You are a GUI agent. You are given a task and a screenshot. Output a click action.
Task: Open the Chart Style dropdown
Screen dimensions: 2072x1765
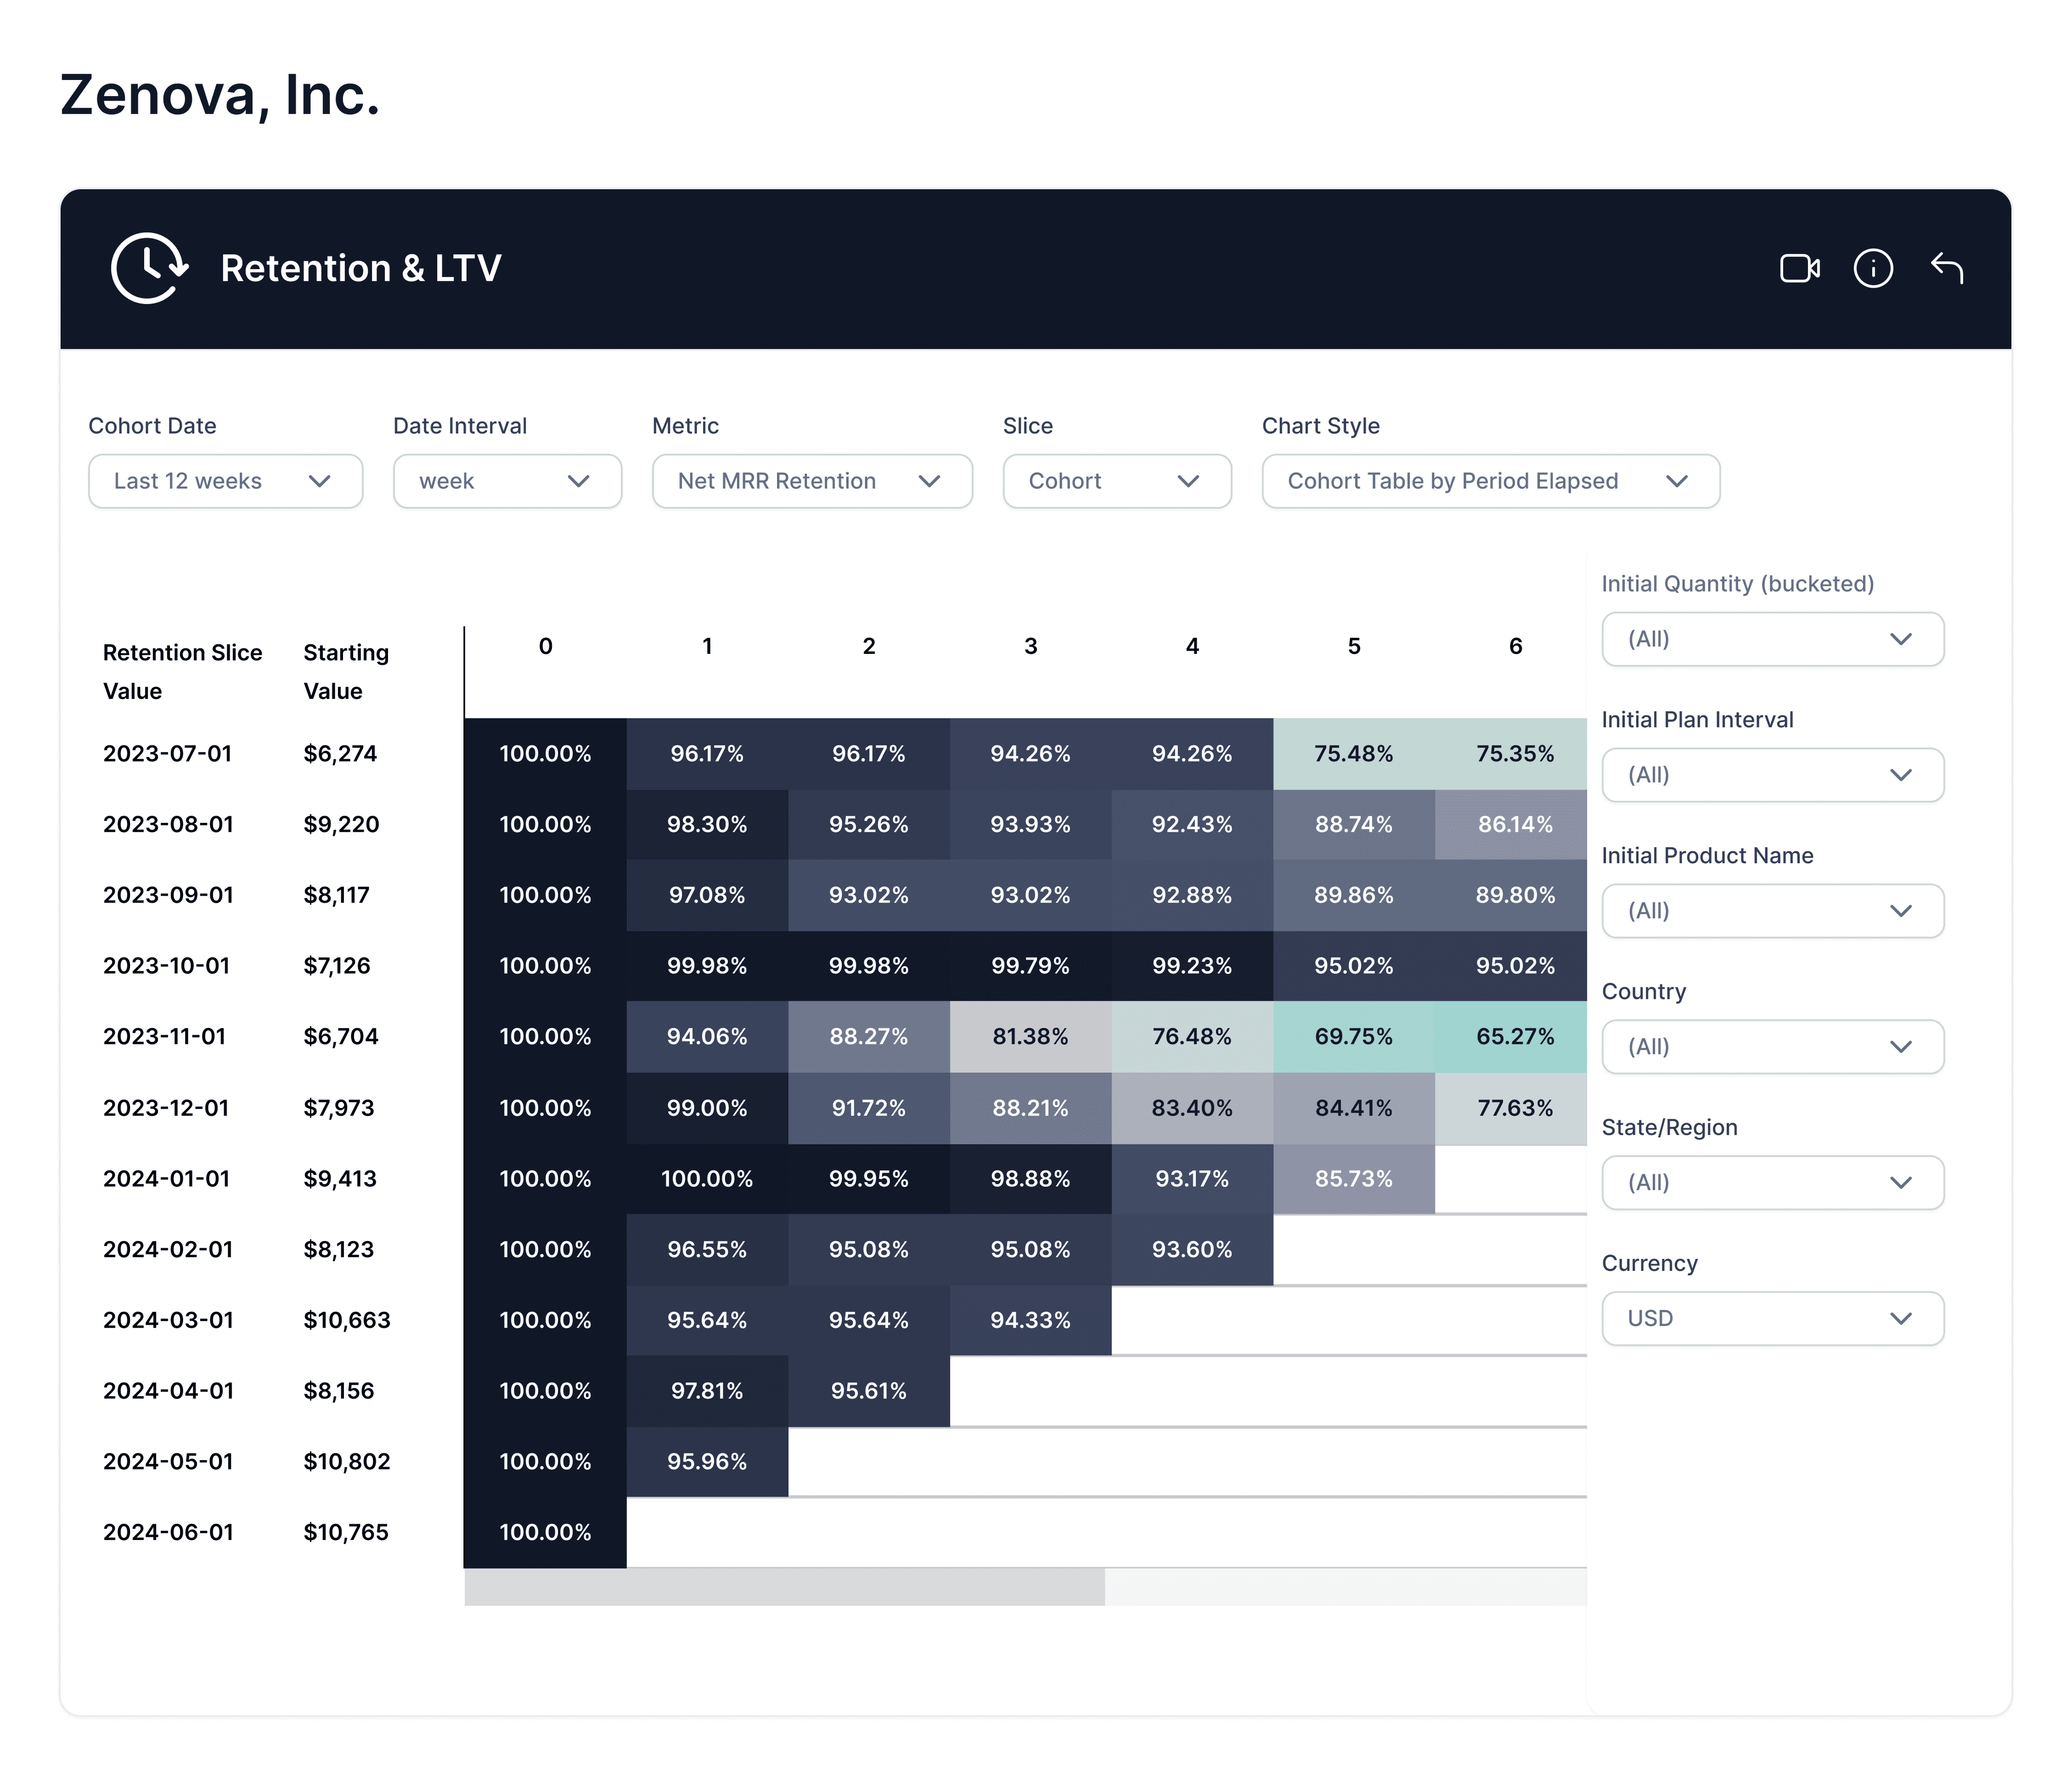pyautogui.click(x=1489, y=481)
